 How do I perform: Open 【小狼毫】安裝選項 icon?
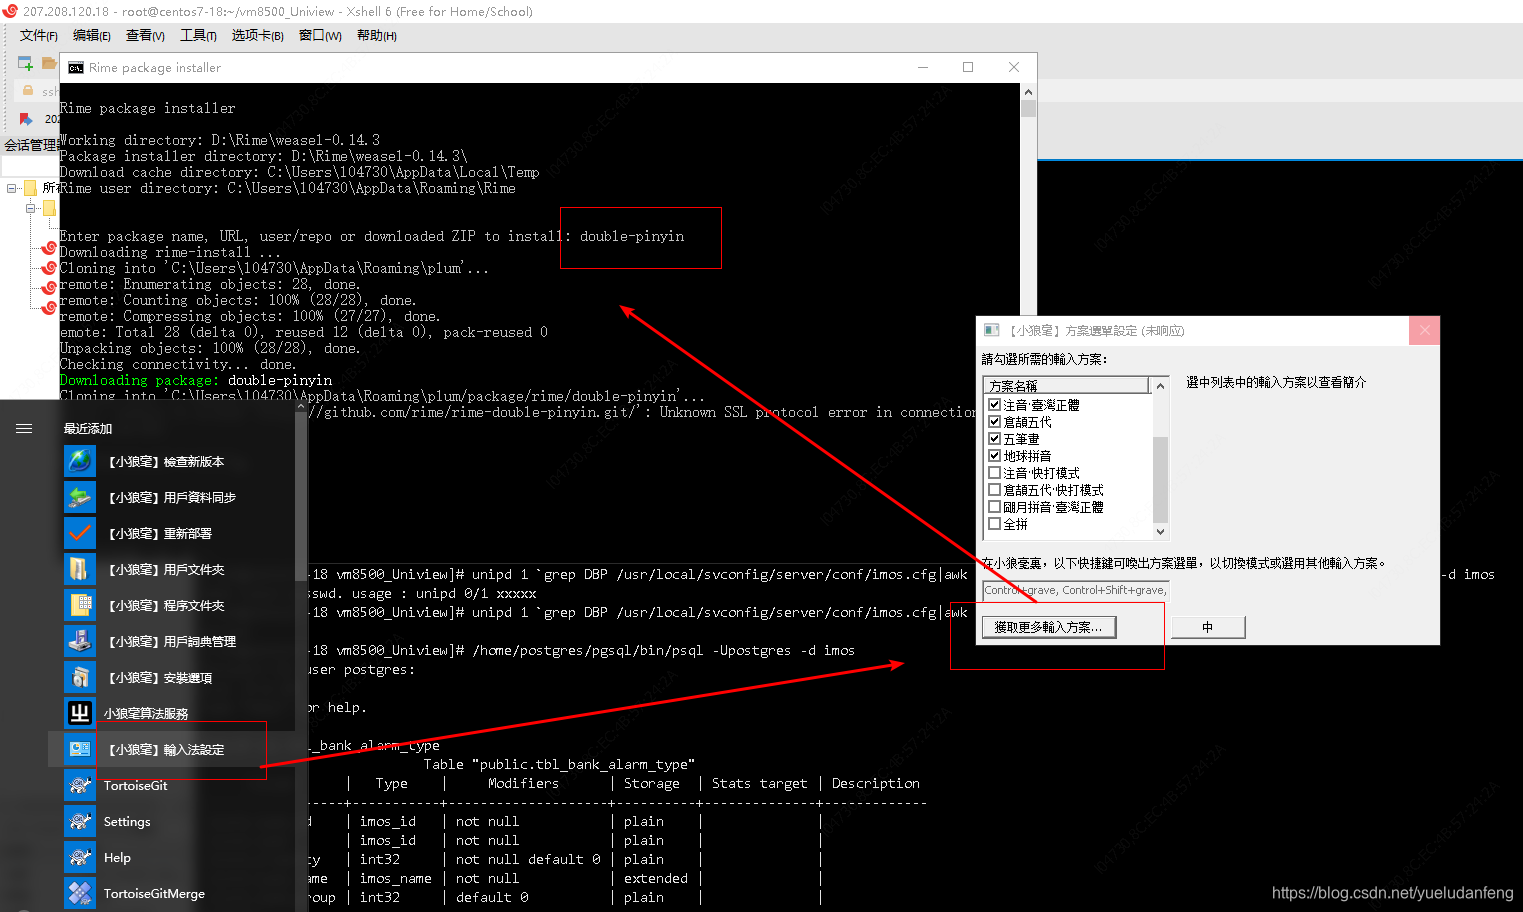point(80,677)
